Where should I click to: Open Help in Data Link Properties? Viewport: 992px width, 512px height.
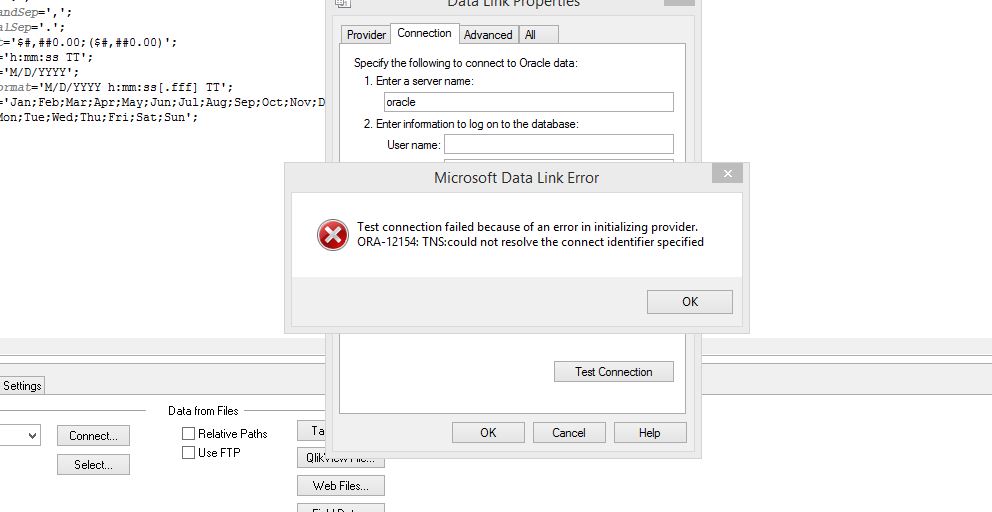tap(649, 433)
